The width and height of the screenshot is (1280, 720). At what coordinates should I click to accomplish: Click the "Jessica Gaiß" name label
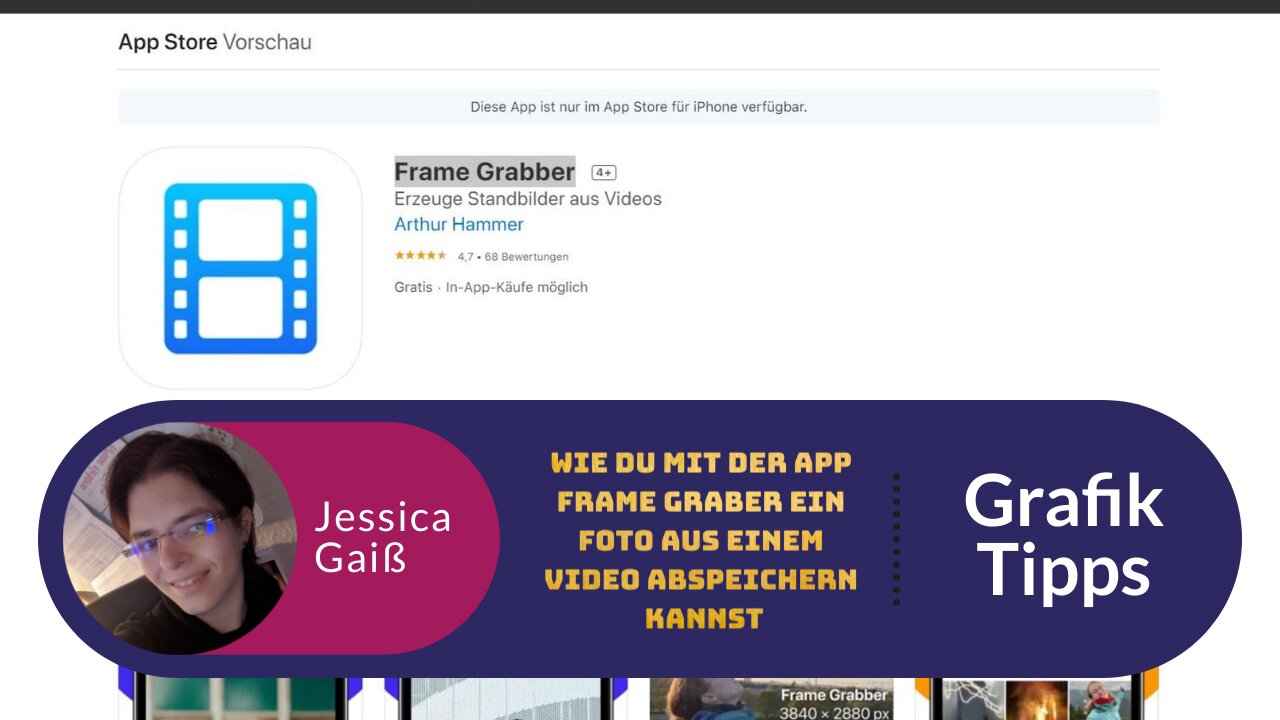[383, 538]
